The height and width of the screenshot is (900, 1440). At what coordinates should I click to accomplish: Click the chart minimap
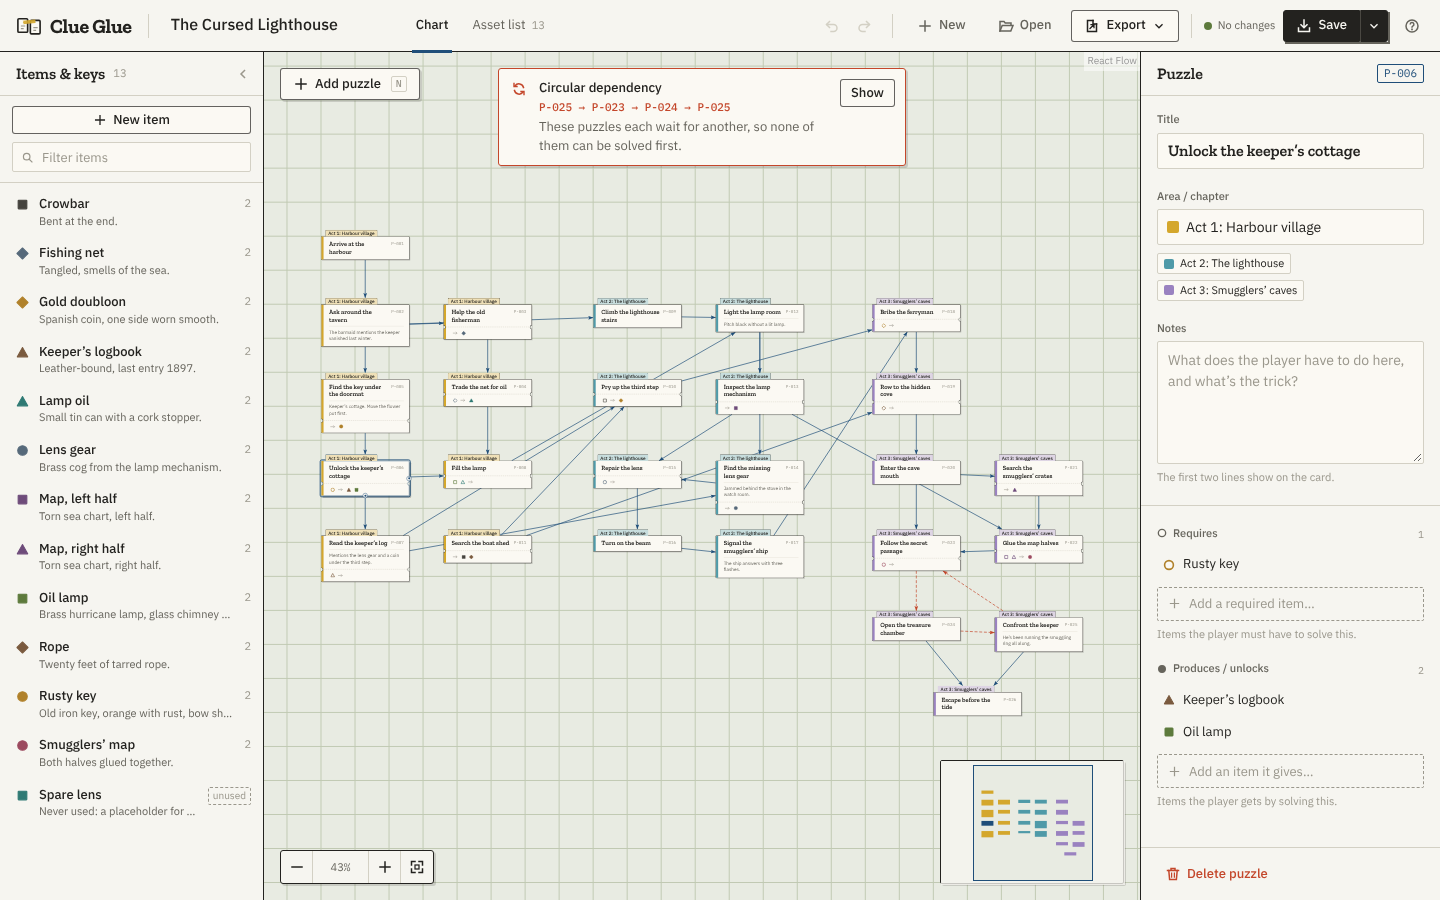tap(1032, 822)
